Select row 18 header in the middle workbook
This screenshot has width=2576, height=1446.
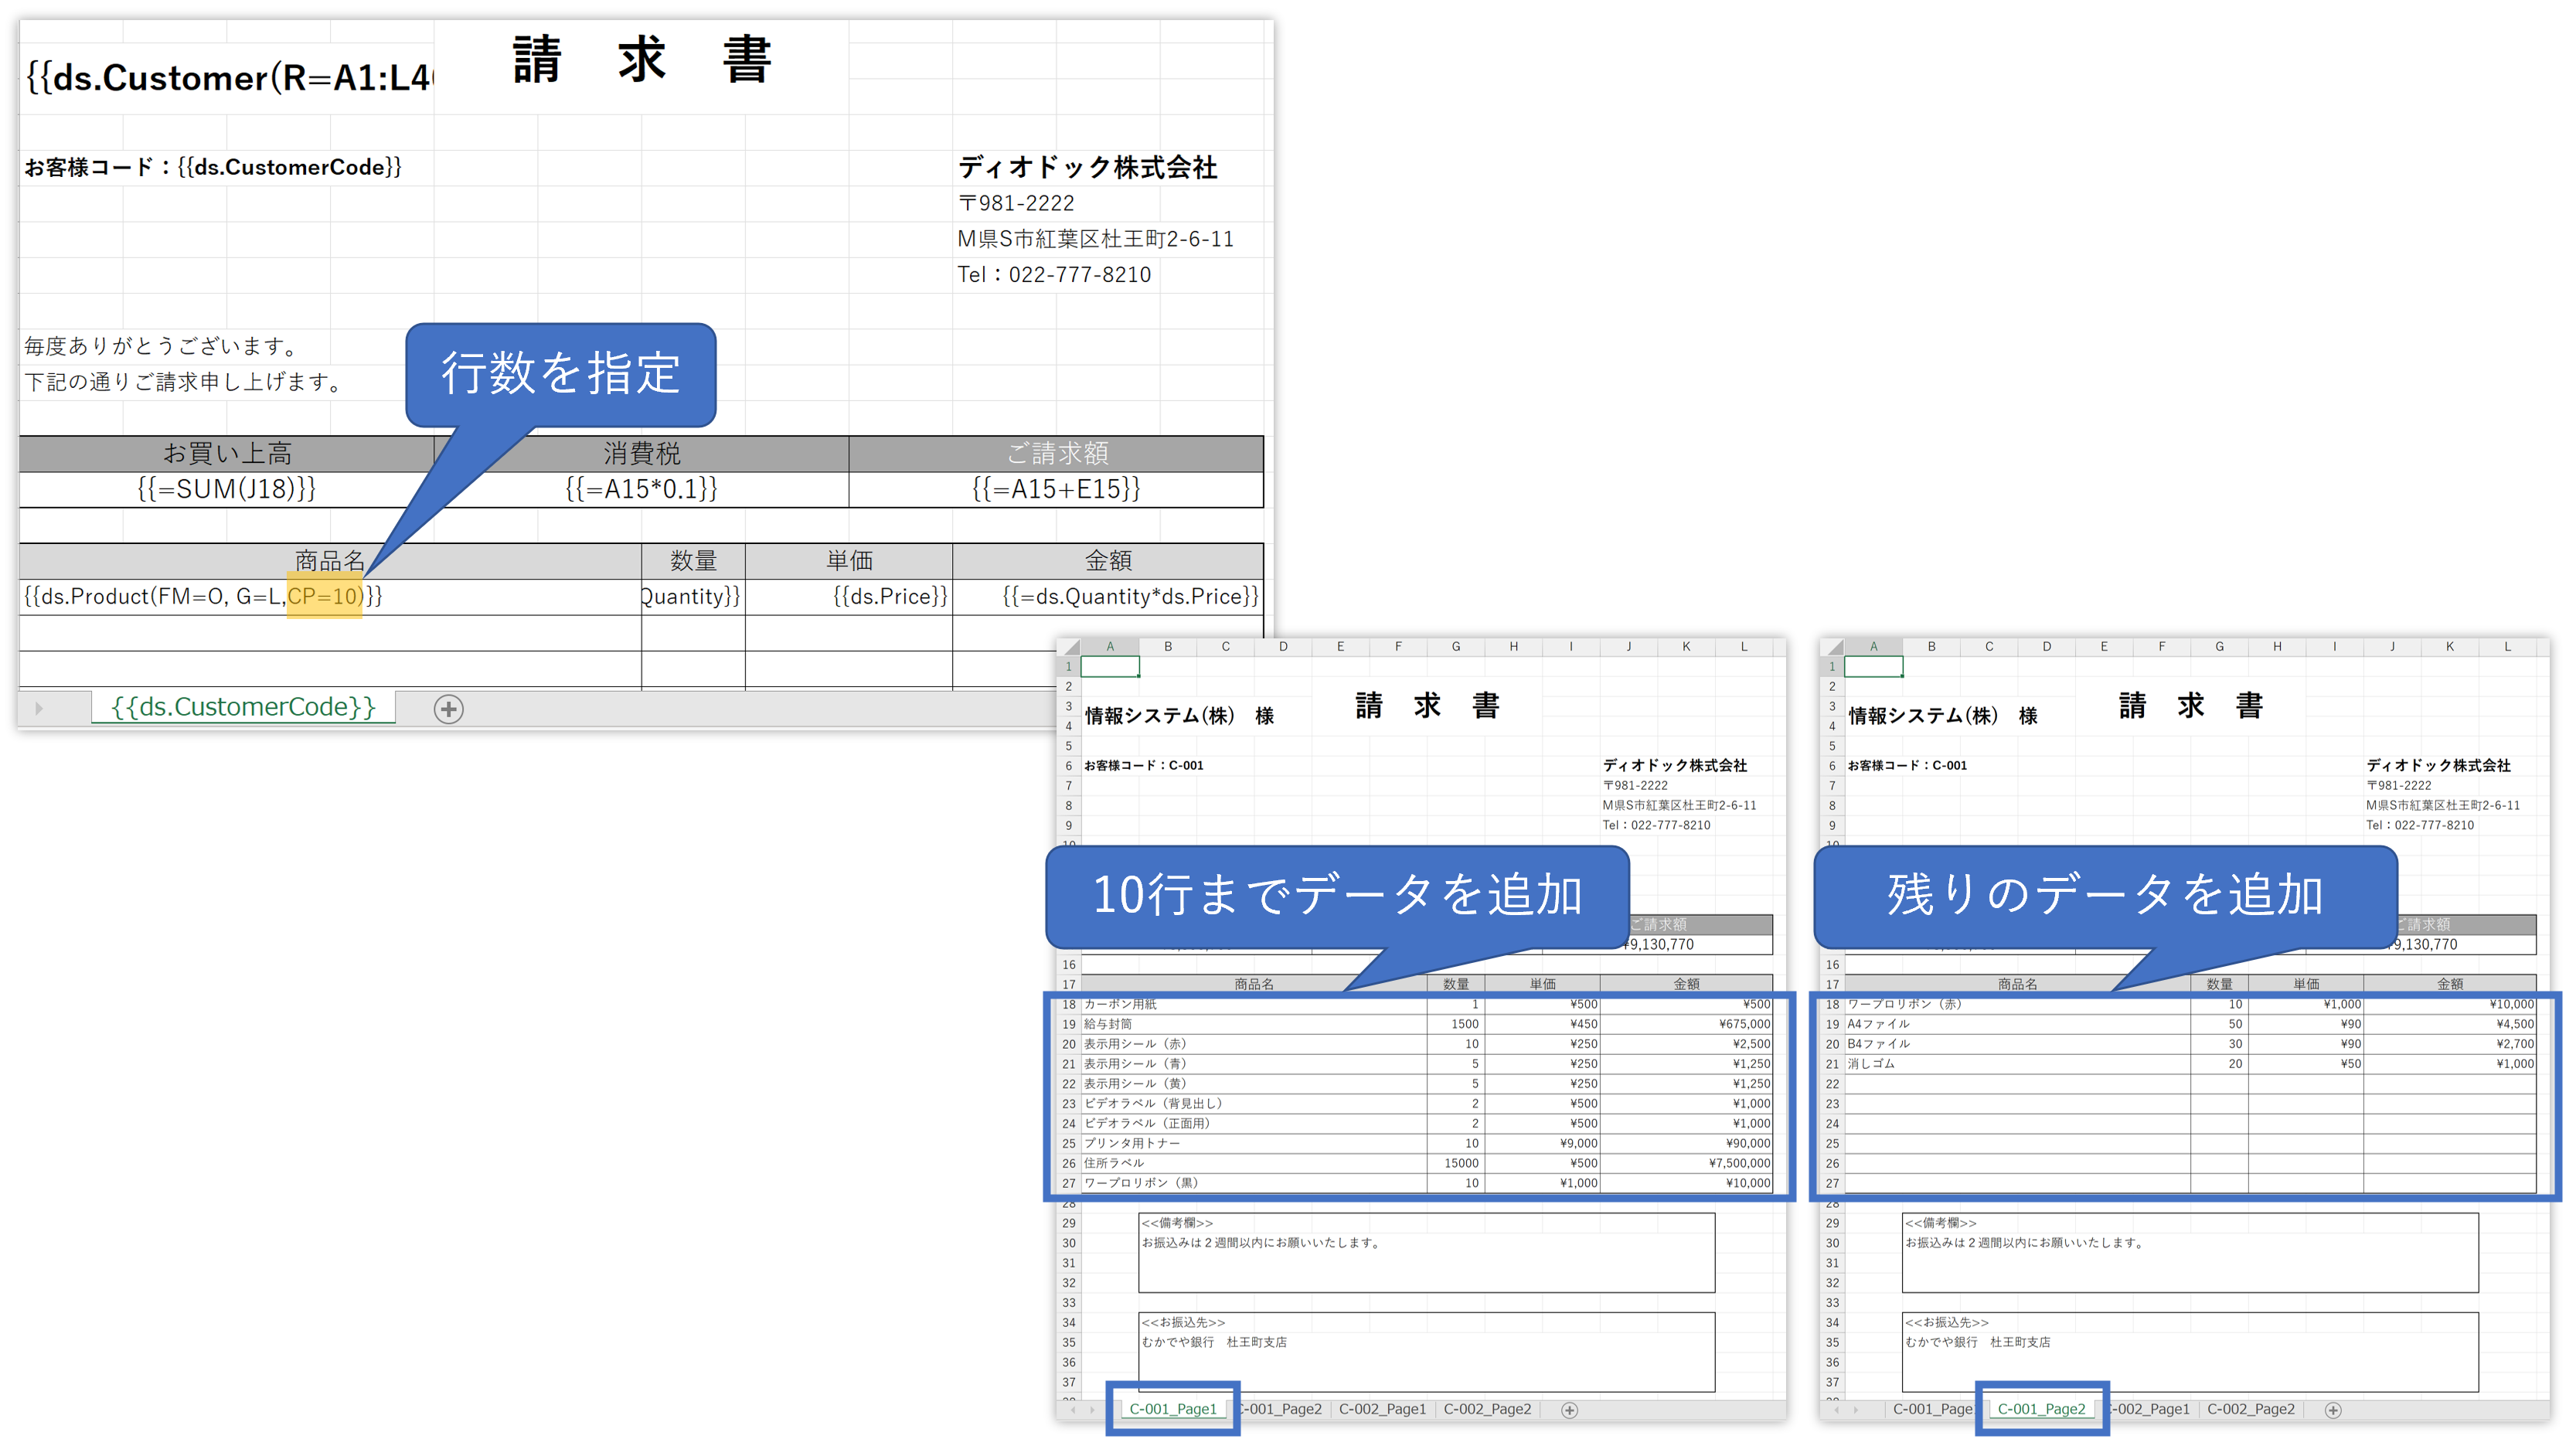[x=1069, y=1004]
